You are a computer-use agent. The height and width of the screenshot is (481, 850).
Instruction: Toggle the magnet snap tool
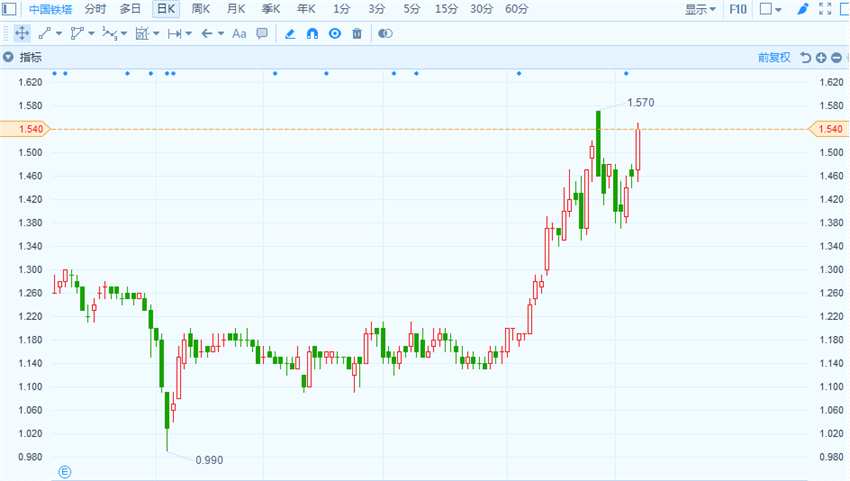(312, 34)
